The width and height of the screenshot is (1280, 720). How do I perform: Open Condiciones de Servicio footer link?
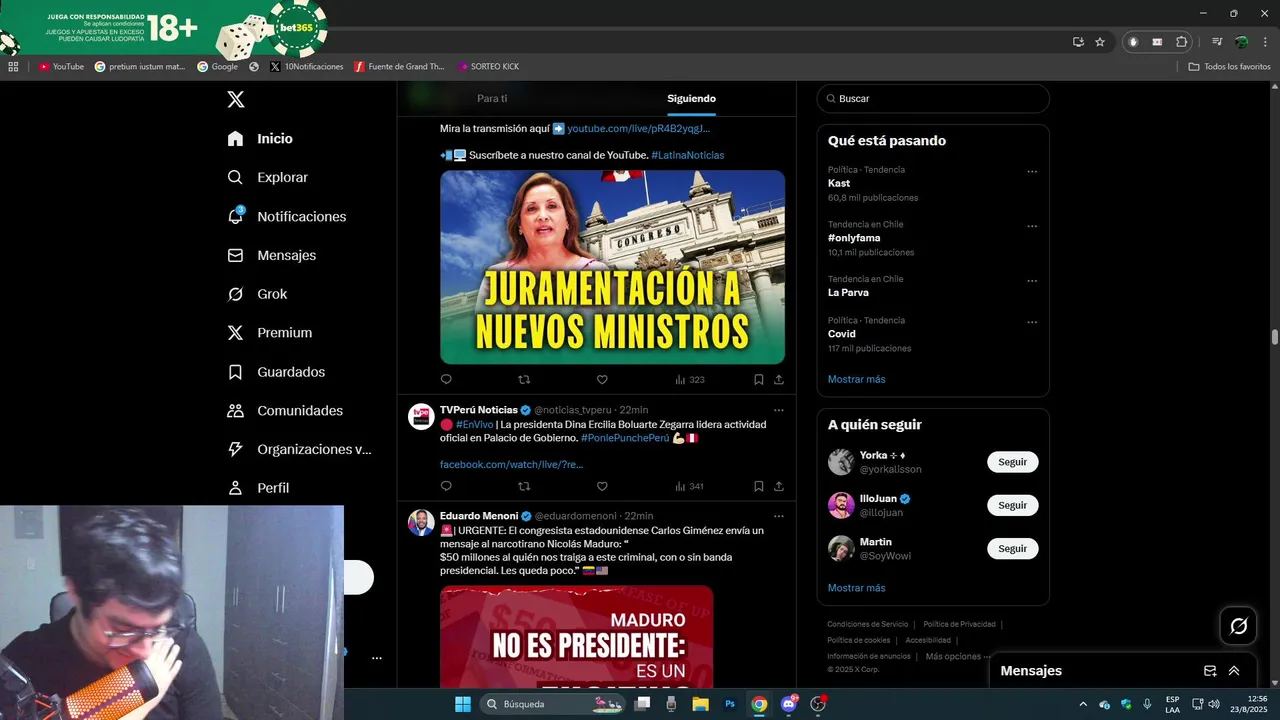point(868,624)
